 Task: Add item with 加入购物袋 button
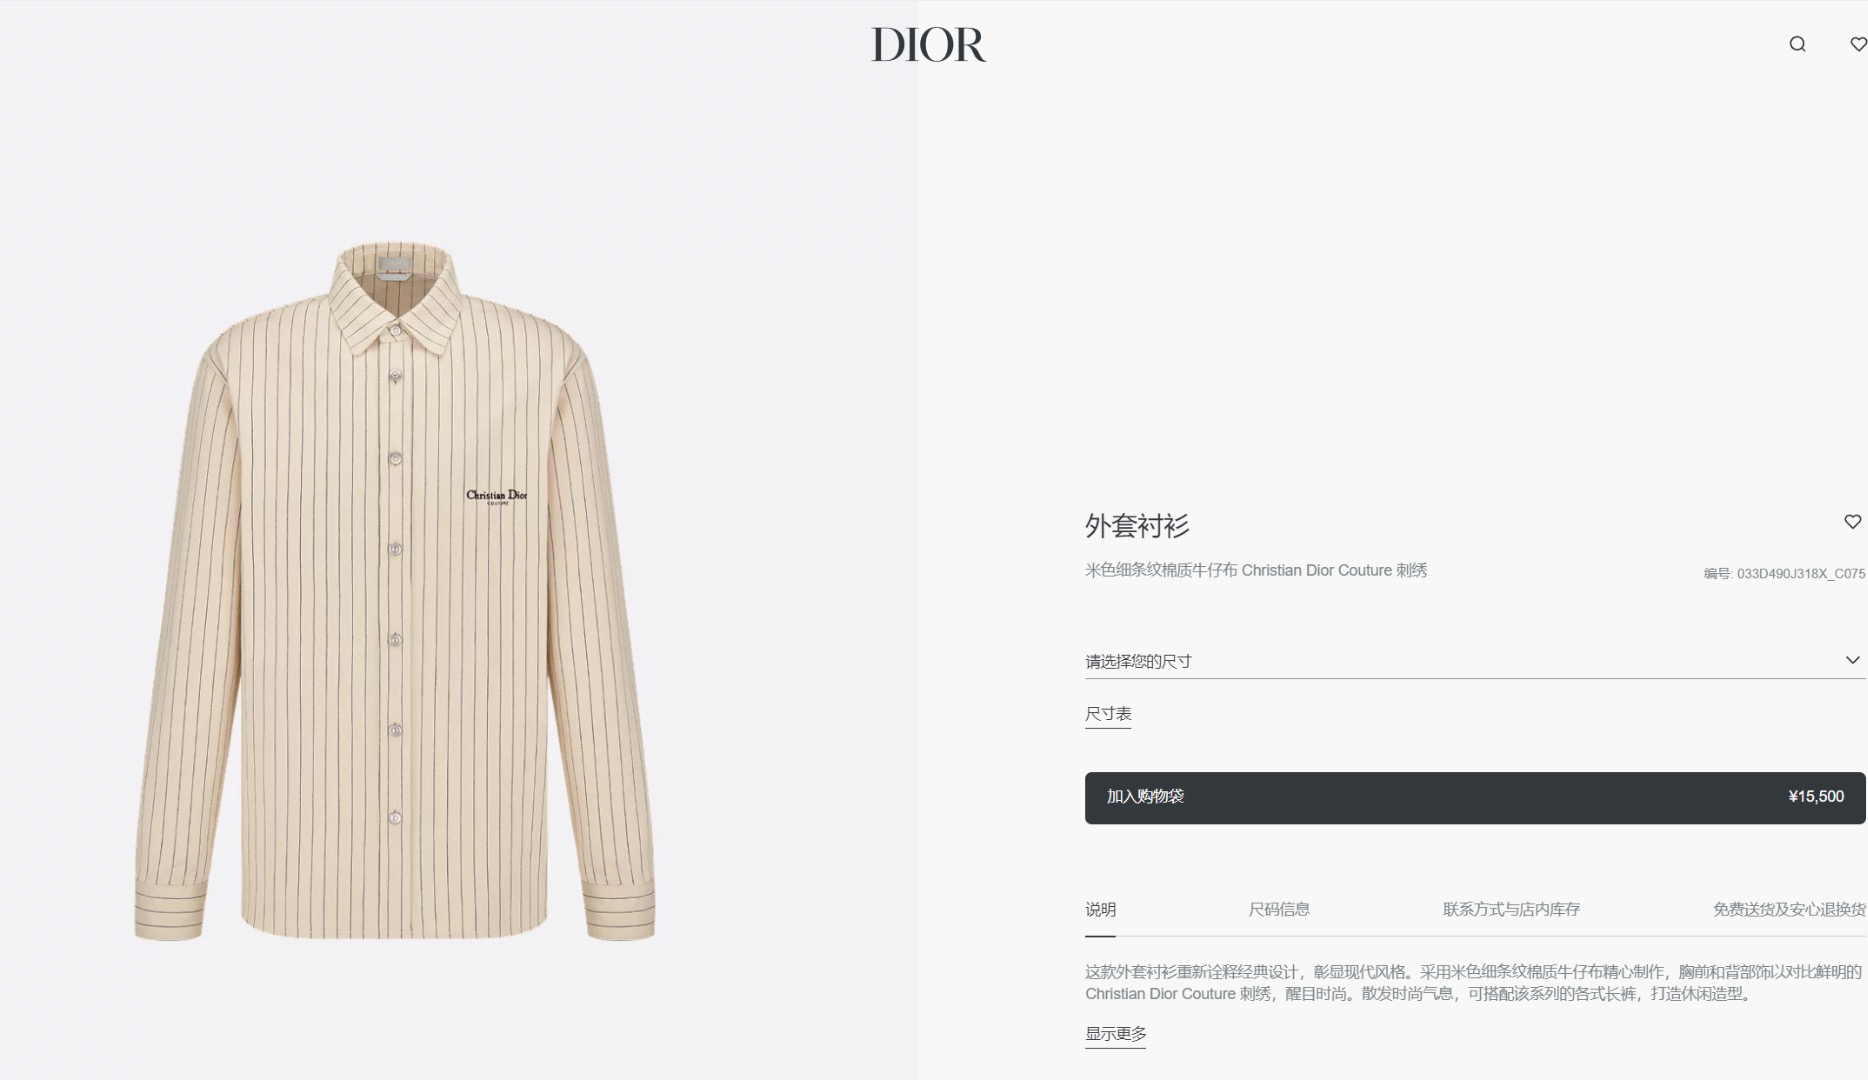(x=1475, y=798)
